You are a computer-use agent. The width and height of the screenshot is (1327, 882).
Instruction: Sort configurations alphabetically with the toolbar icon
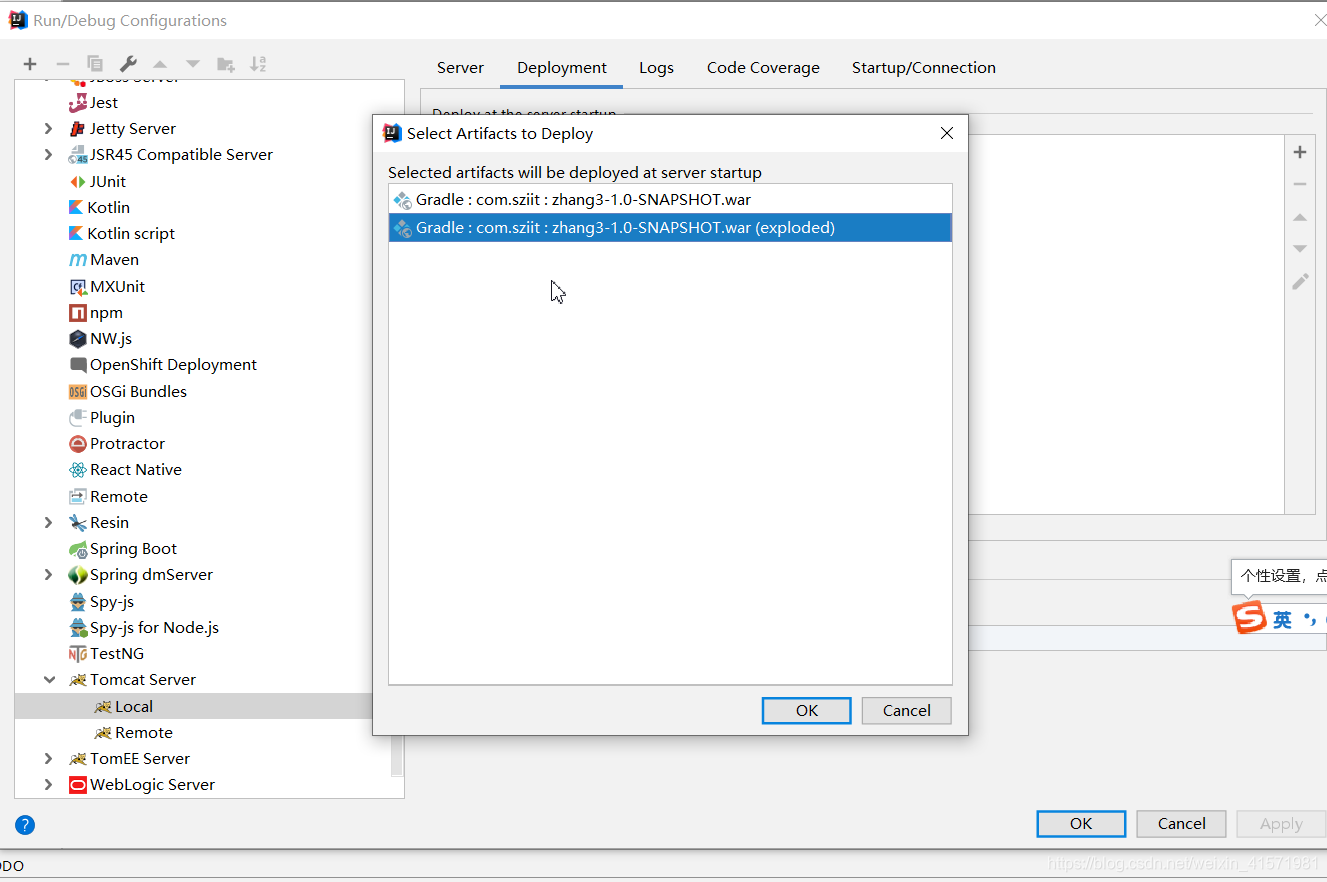click(258, 64)
